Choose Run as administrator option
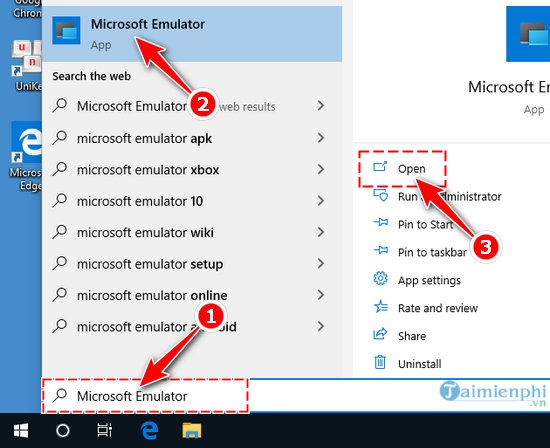The width and height of the screenshot is (550, 448). tap(449, 196)
